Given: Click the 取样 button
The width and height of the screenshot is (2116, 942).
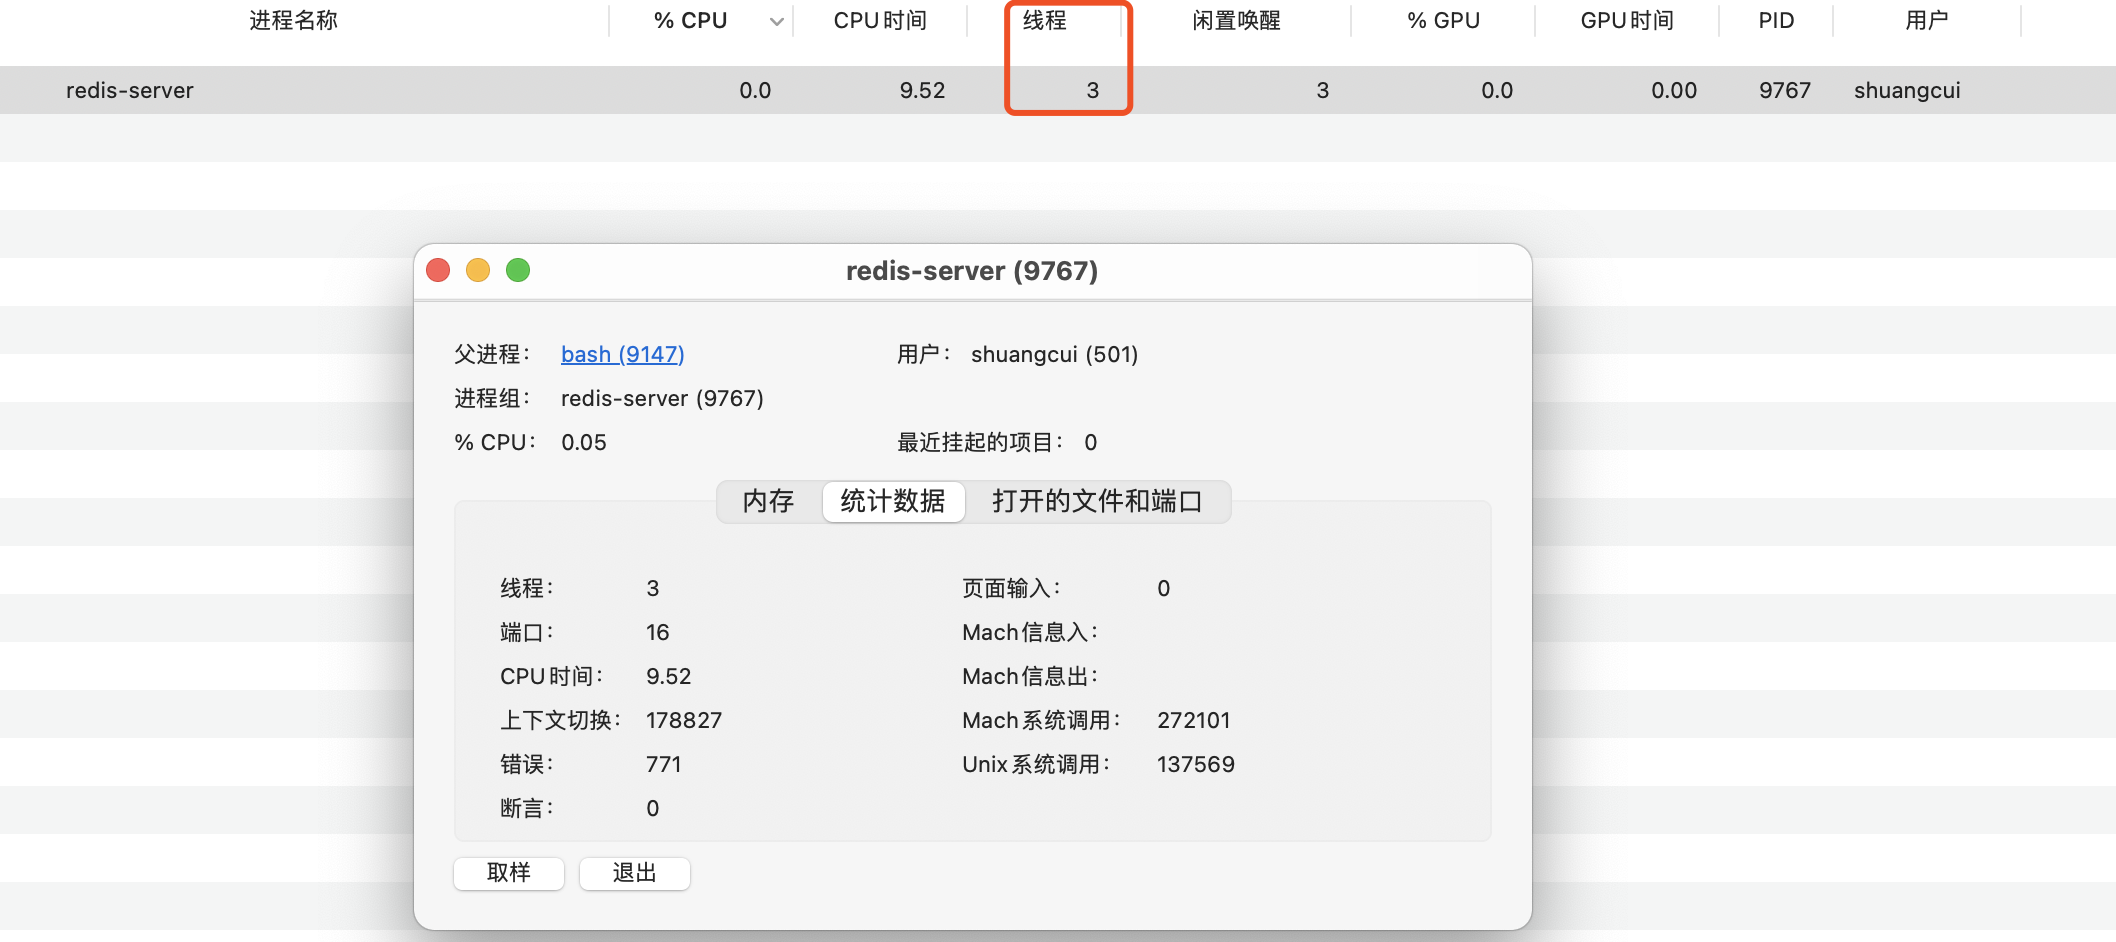Looking at the screenshot, I should pyautogui.click(x=509, y=873).
